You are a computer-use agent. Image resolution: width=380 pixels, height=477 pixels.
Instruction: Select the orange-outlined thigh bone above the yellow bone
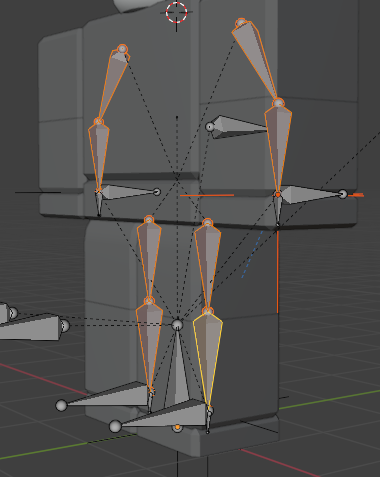208,266
